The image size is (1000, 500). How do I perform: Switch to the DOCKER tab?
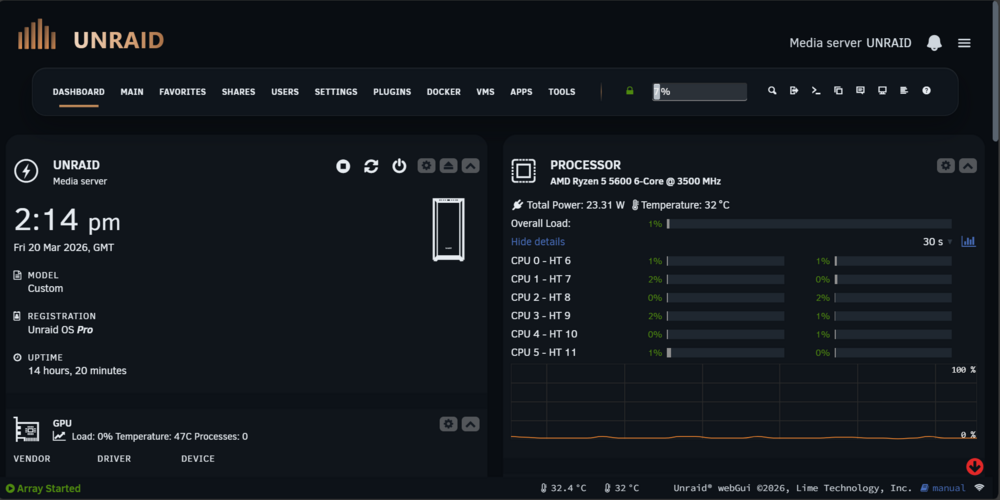(x=444, y=92)
